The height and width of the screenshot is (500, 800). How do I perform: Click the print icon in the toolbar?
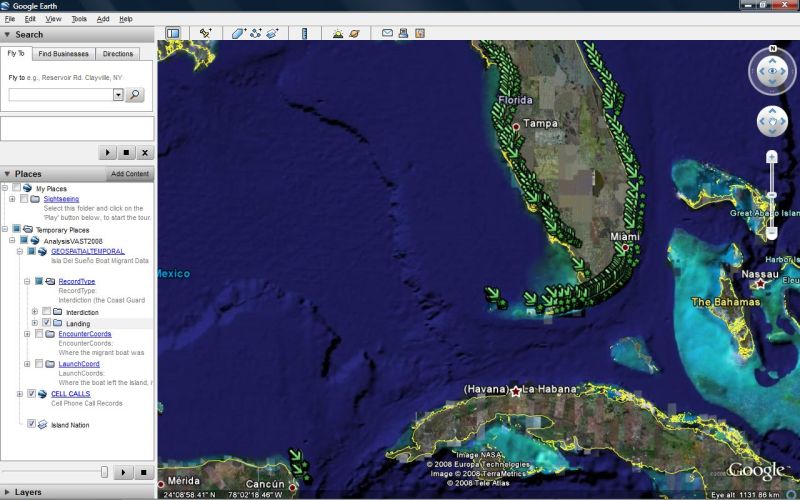point(403,33)
